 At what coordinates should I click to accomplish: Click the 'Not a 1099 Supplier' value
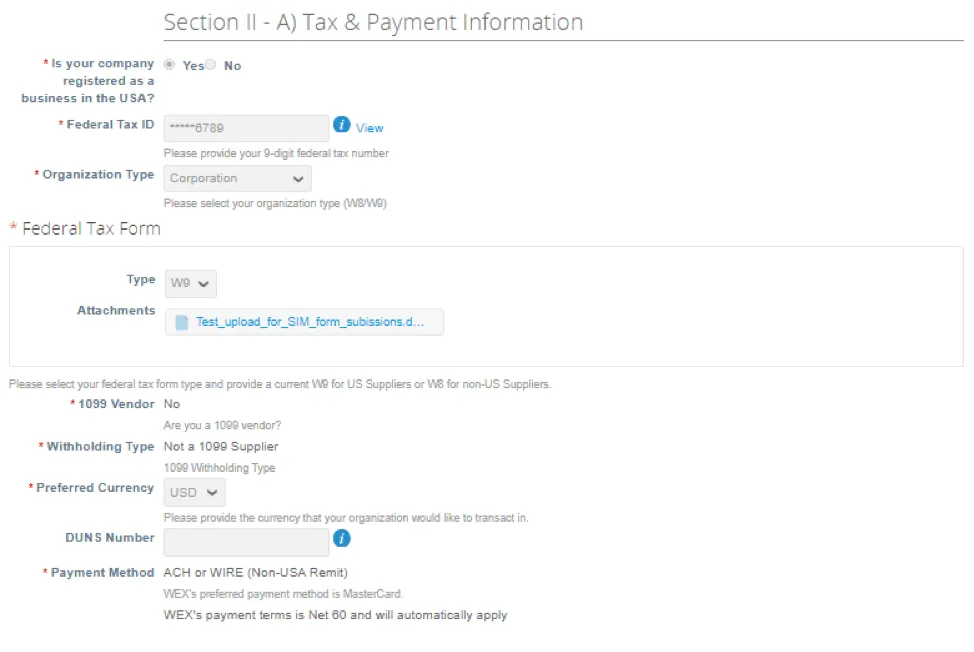point(221,446)
